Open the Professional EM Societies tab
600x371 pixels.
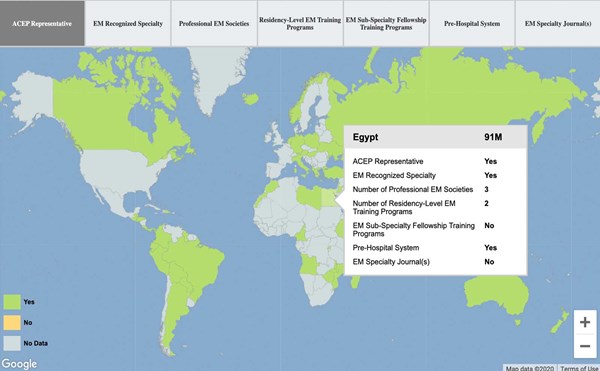[x=214, y=23]
